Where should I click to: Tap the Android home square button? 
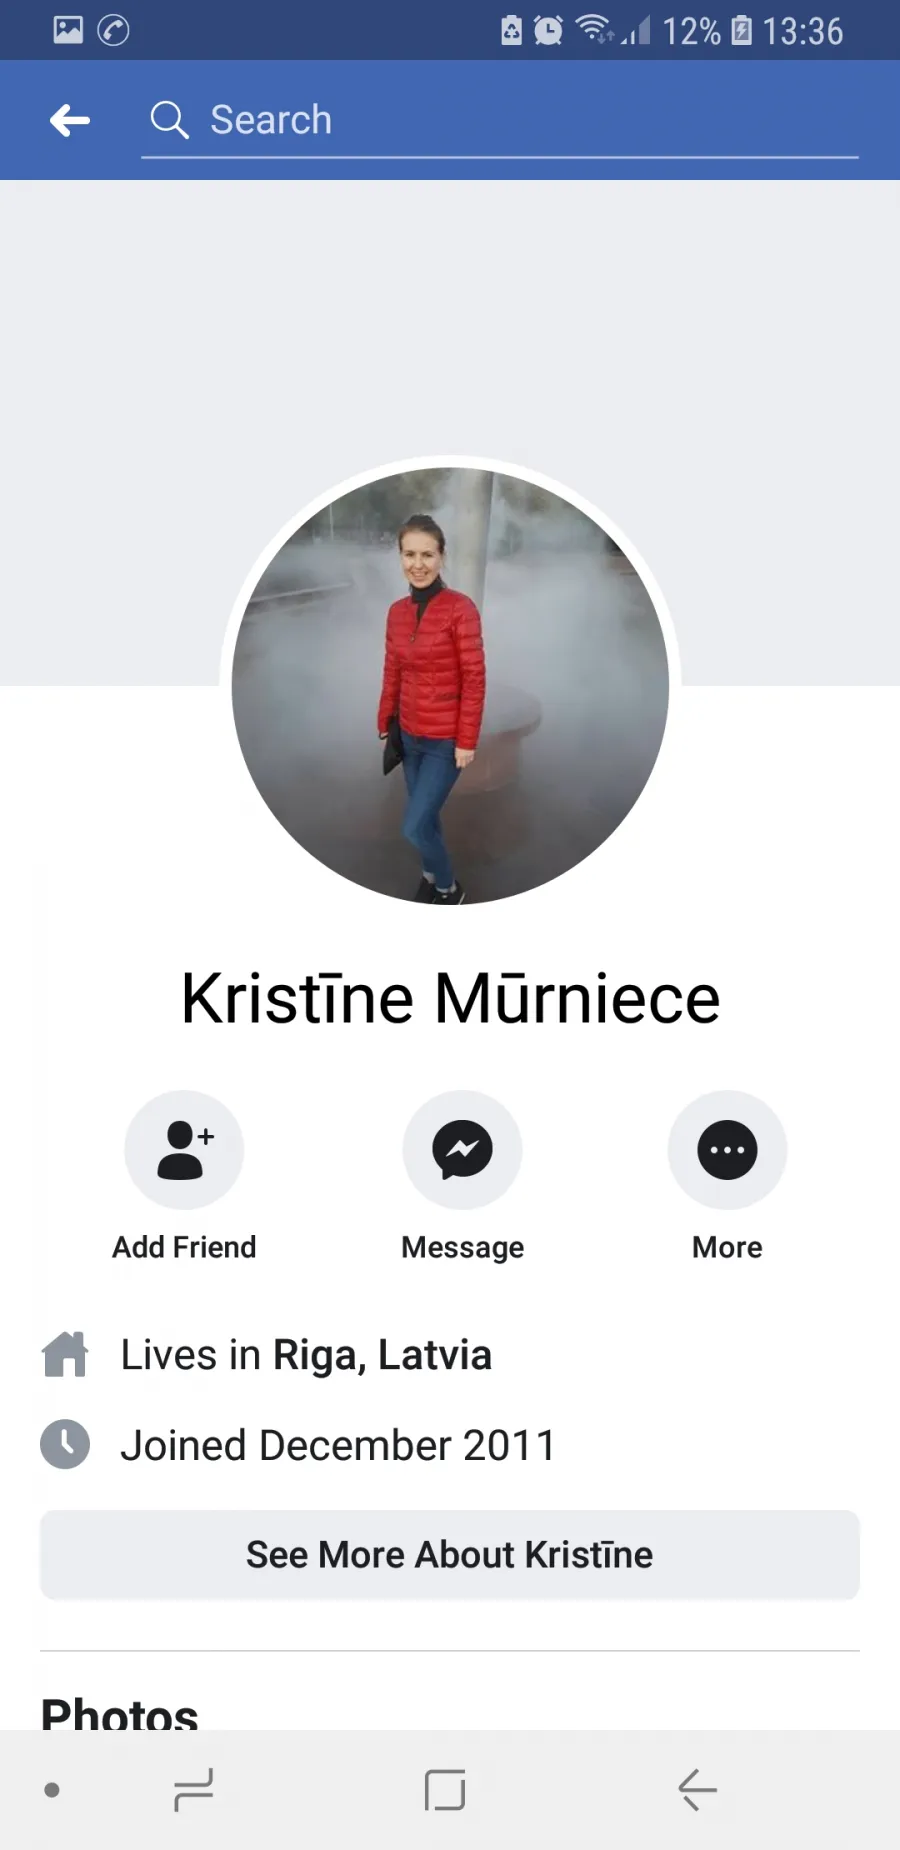(445, 1790)
